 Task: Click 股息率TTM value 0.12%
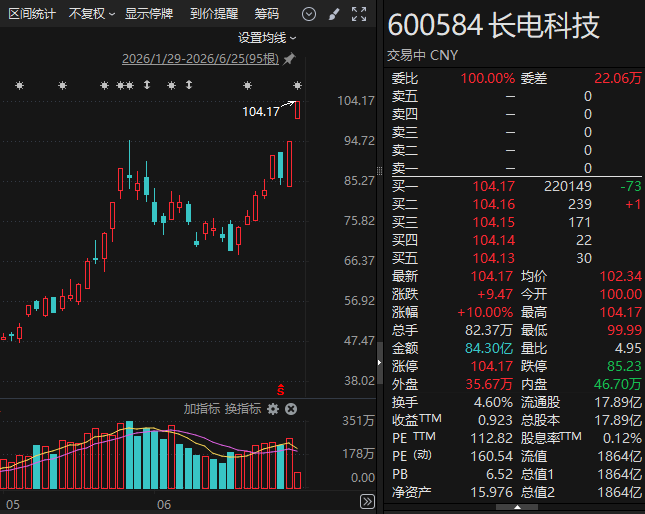[x=622, y=438]
